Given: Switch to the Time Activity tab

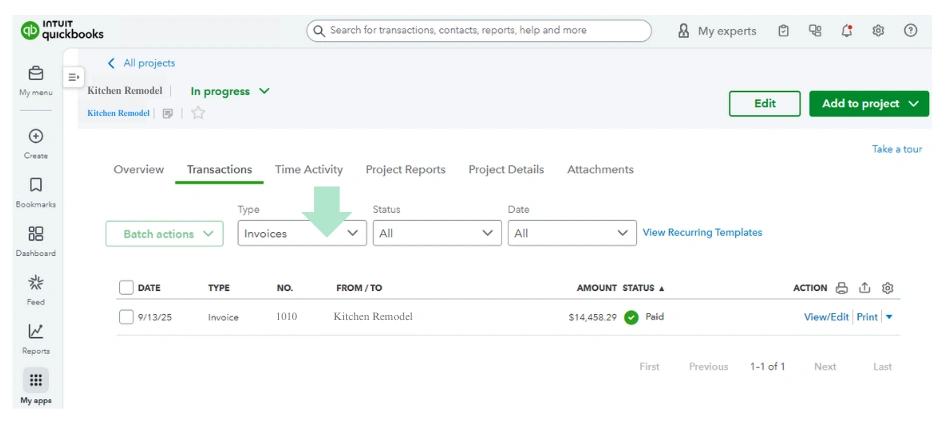Looking at the screenshot, I should coord(309,170).
